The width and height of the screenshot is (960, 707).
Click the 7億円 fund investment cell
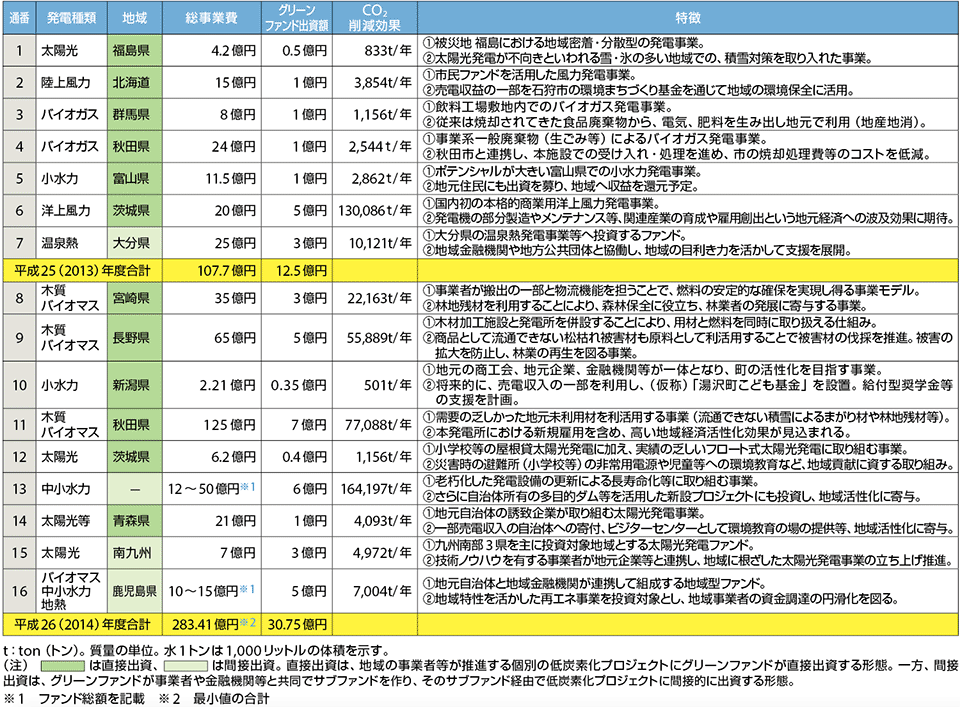pos(297,425)
